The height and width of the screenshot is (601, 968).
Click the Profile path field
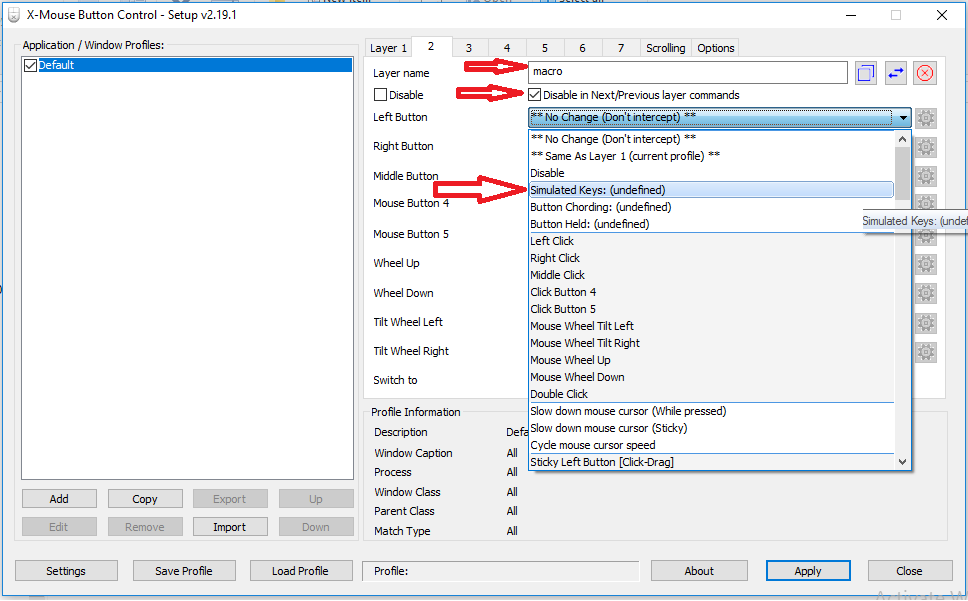[501, 571]
